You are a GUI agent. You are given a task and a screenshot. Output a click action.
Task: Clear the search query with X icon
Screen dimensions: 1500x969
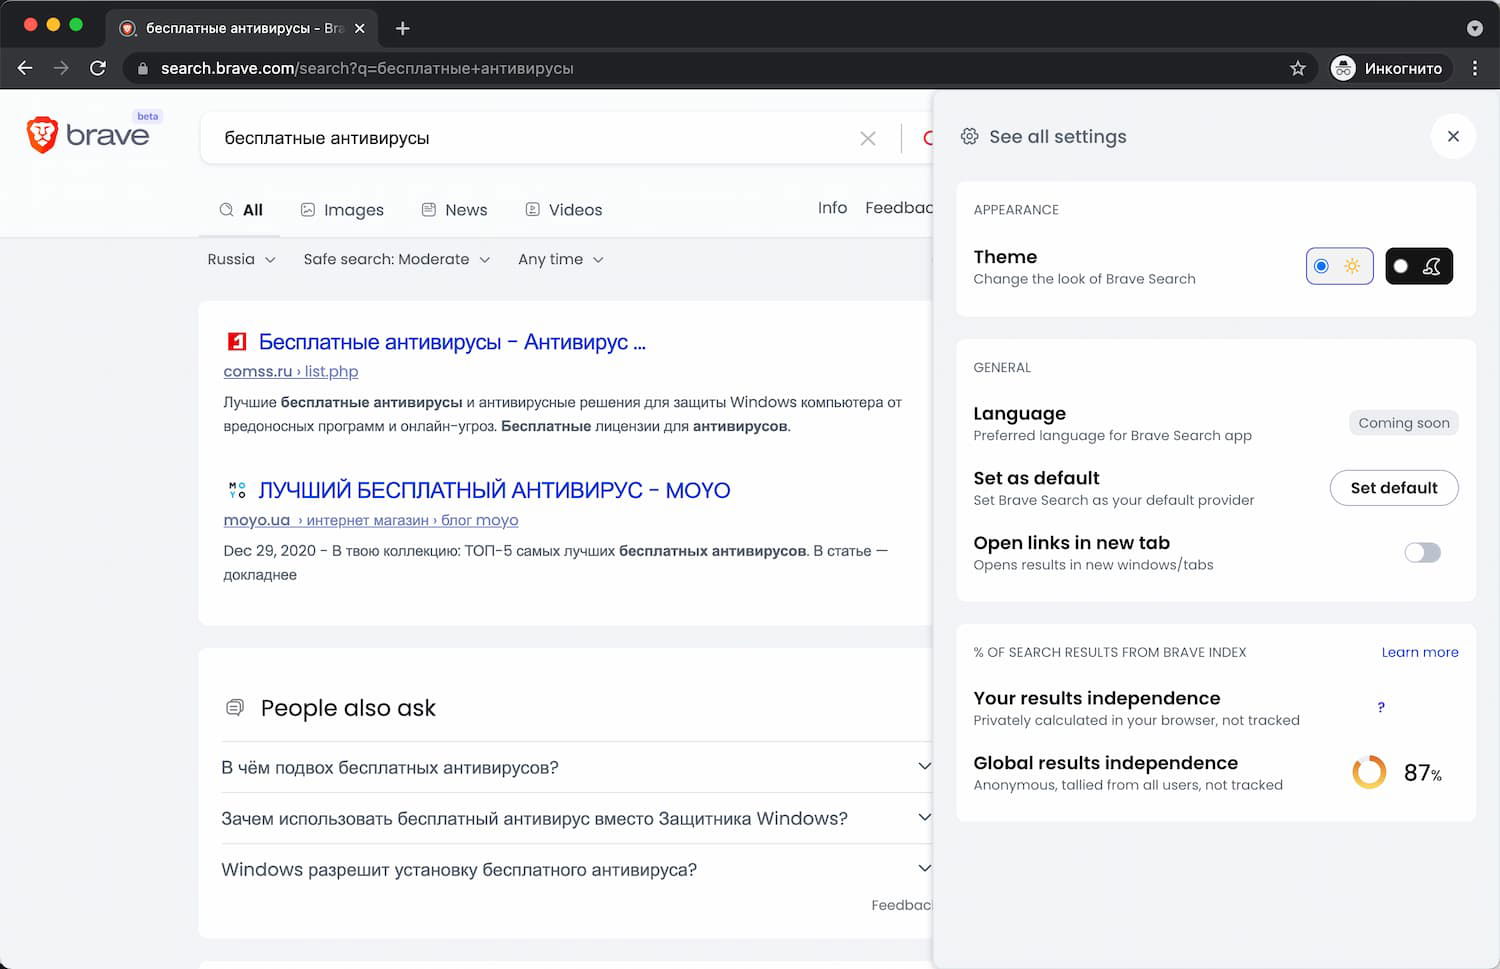(x=868, y=139)
